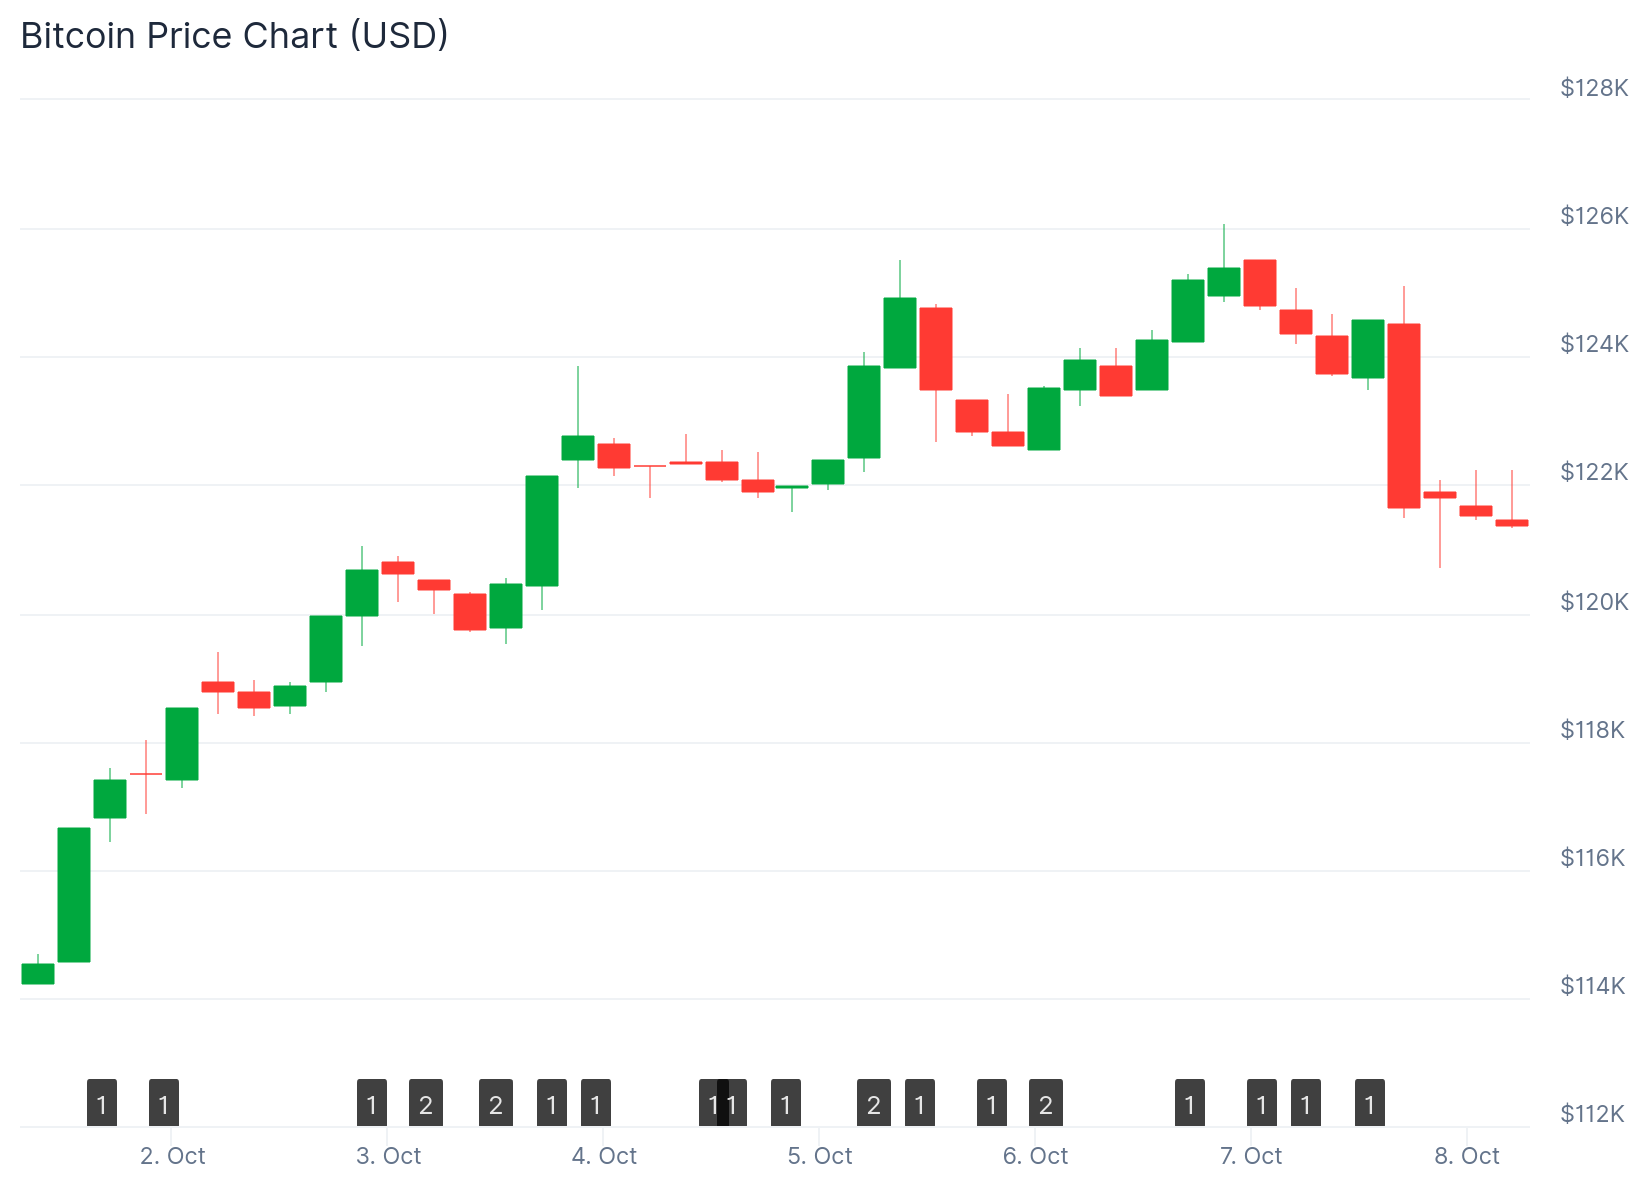Click the 8. Oct date axis label
Image resolution: width=1644 pixels, height=1200 pixels.
tap(1467, 1156)
